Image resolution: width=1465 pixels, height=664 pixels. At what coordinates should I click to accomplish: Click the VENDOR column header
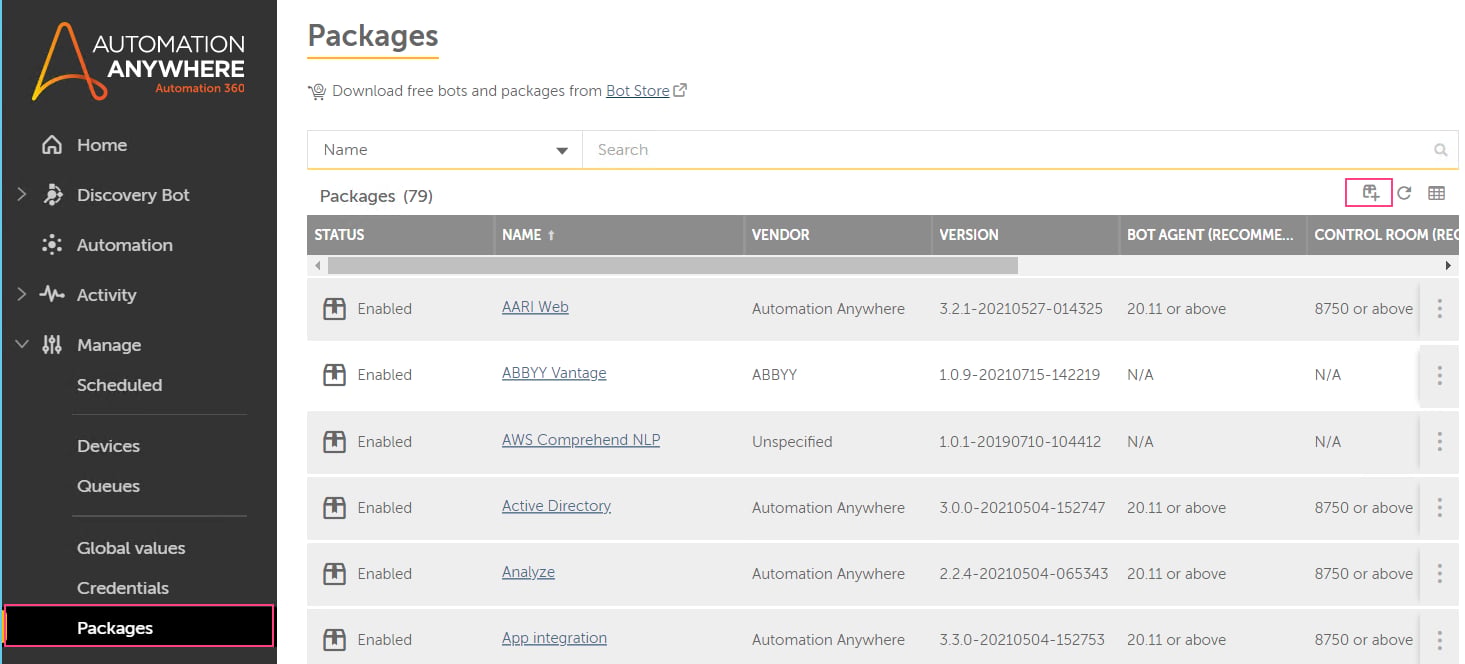(x=838, y=235)
